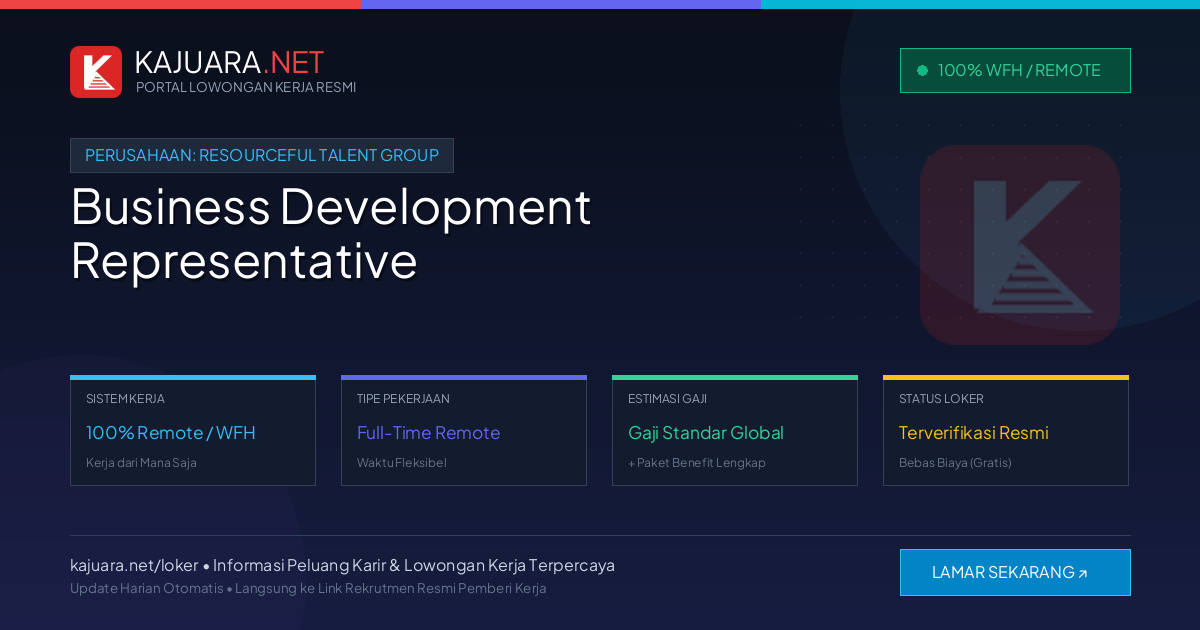Click the "+ Paket Benefit Lengkap" text
Viewport: 1200px width, 630px height.
click(x=697, y=463)
